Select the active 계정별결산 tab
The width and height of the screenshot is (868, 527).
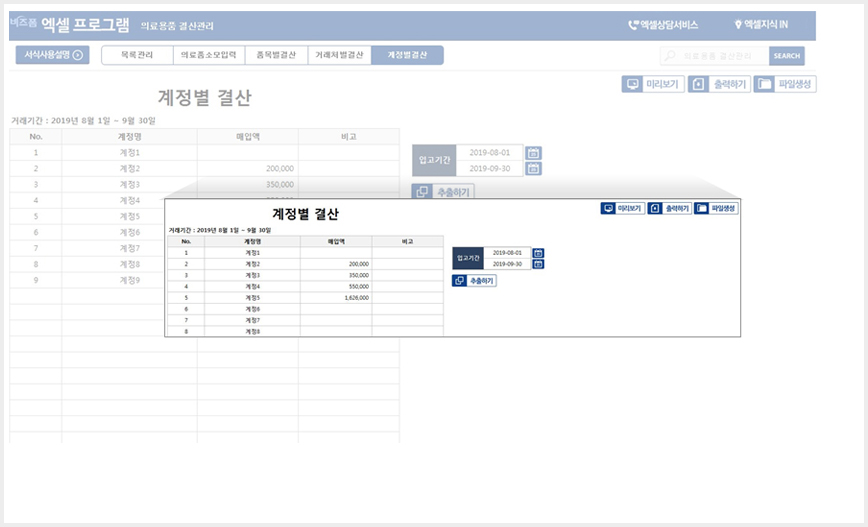coord(407,55)
